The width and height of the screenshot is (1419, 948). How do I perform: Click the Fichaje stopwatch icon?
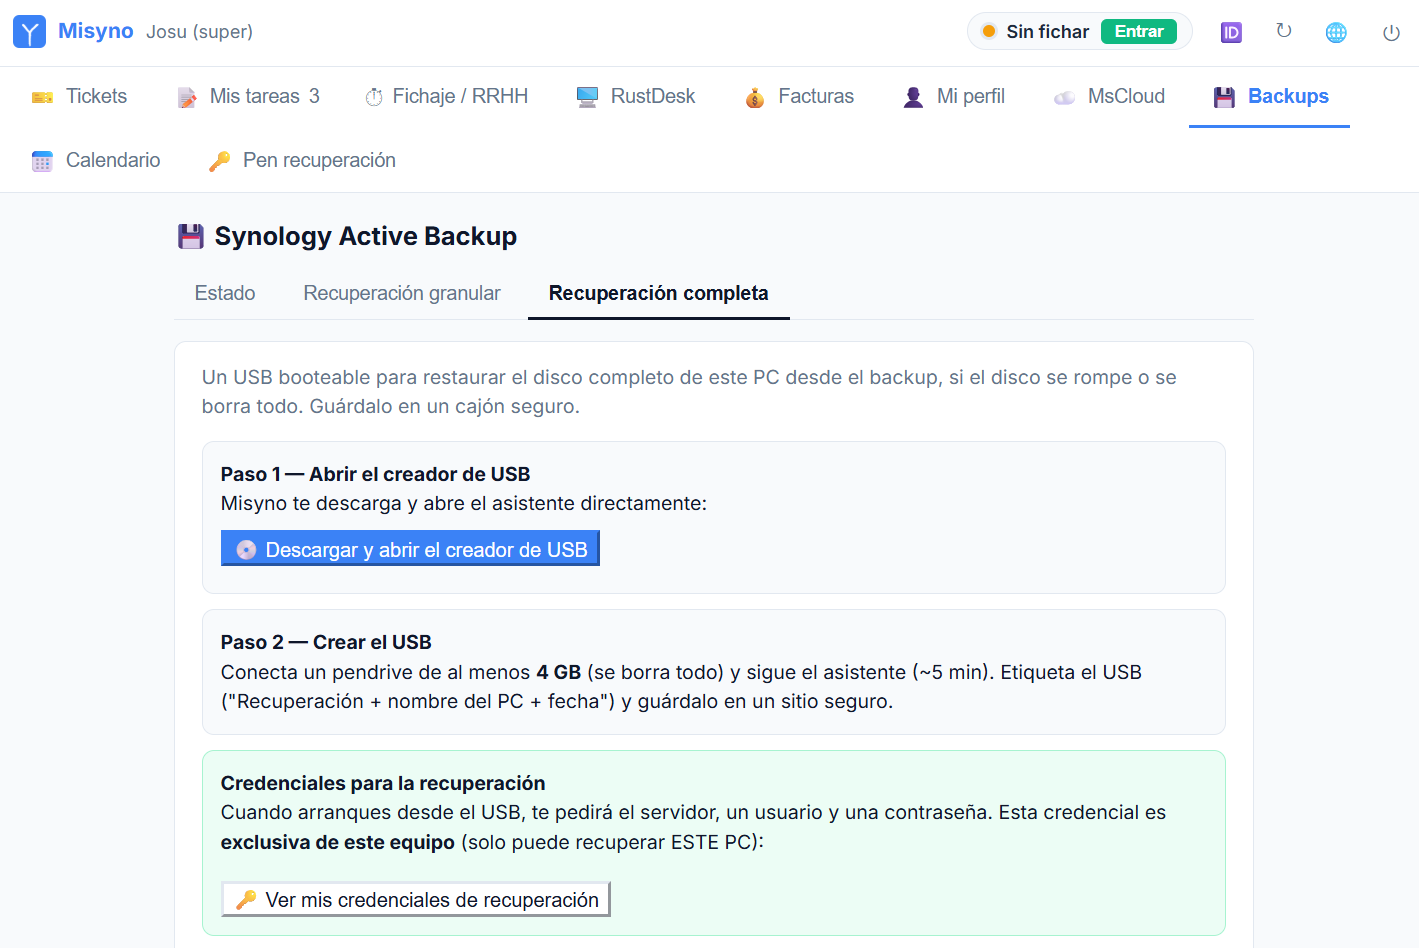click(374, 97)
